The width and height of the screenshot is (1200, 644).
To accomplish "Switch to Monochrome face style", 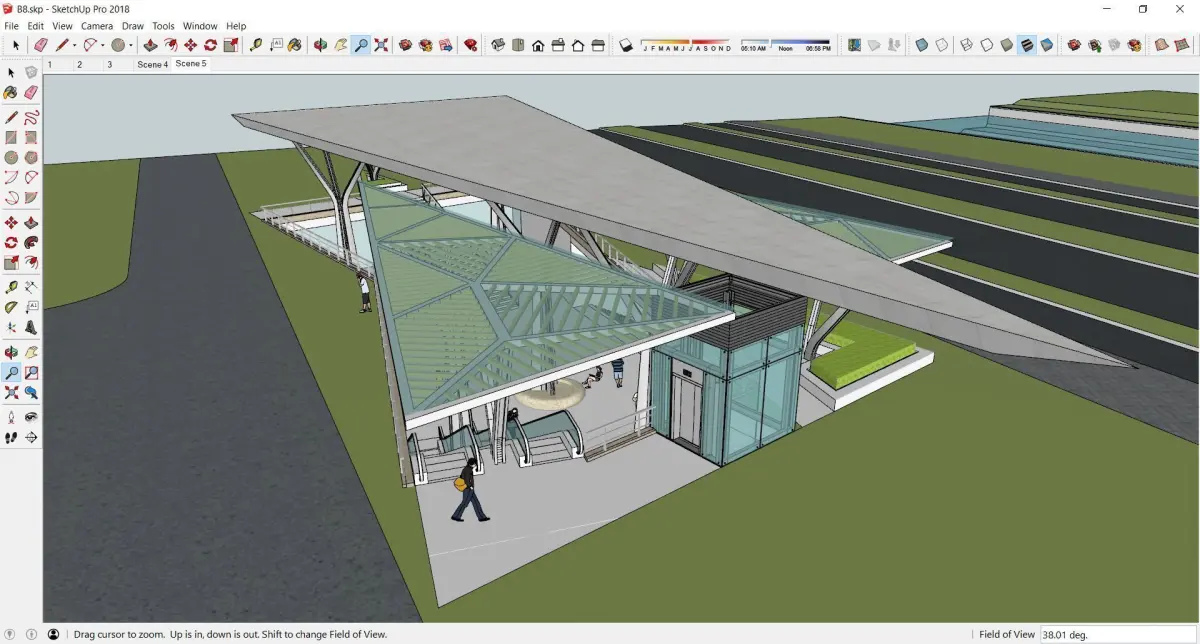I will click(1046, 45).
